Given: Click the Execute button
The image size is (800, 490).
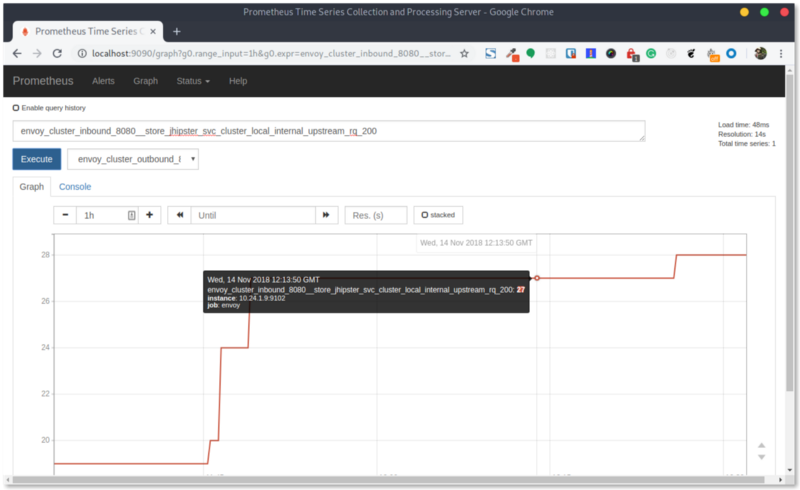Looking at the screenshot, I should 37,159.
